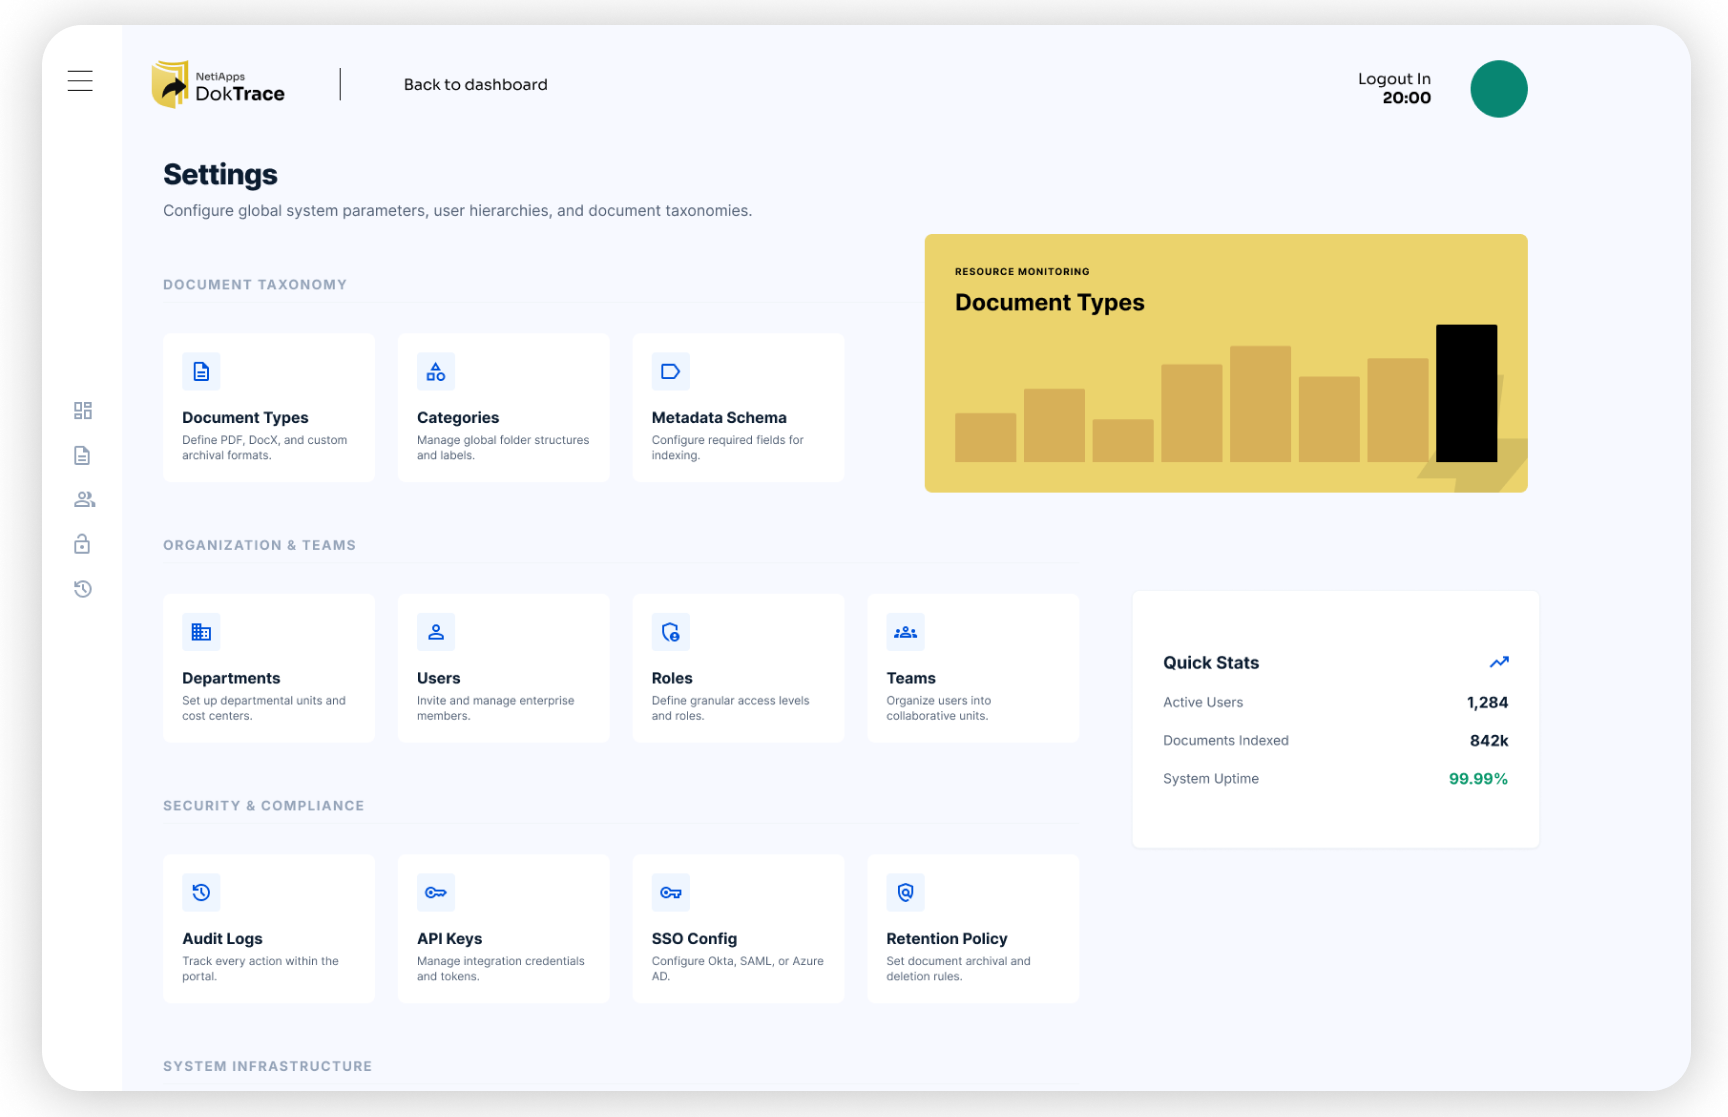Go back to dashboard
The height and width of the screenshot is (1117, 1728).
pyautogui.click(x=475, y=85)
